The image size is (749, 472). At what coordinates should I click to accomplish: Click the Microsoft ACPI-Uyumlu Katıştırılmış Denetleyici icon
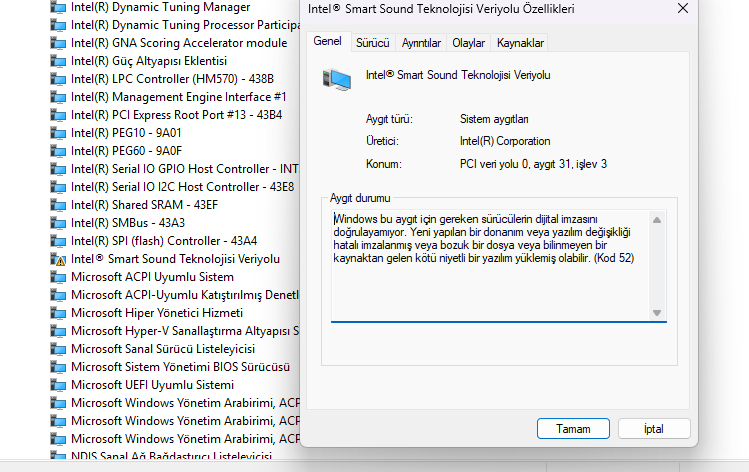(58, 295)
